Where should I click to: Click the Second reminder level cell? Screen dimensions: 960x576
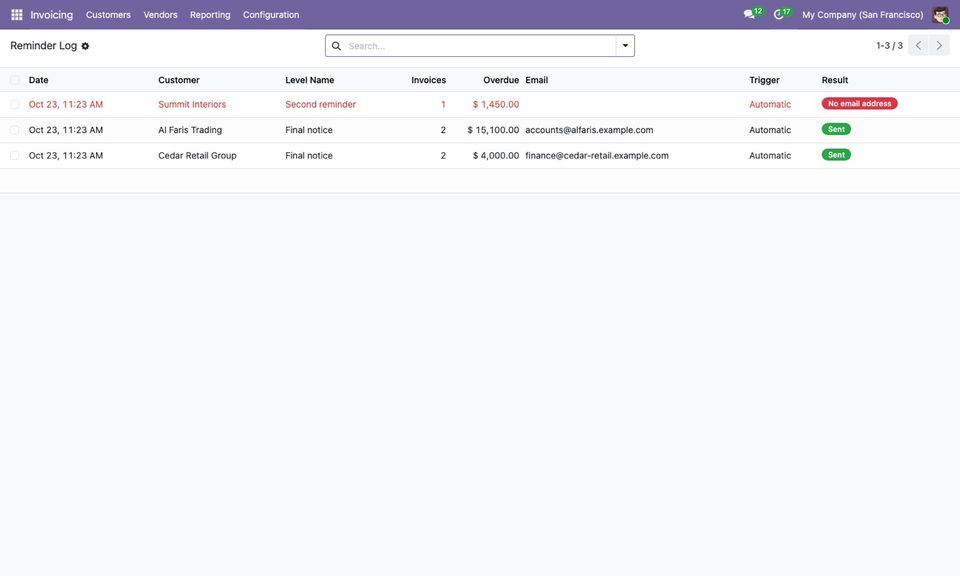[x=320, y=105]
